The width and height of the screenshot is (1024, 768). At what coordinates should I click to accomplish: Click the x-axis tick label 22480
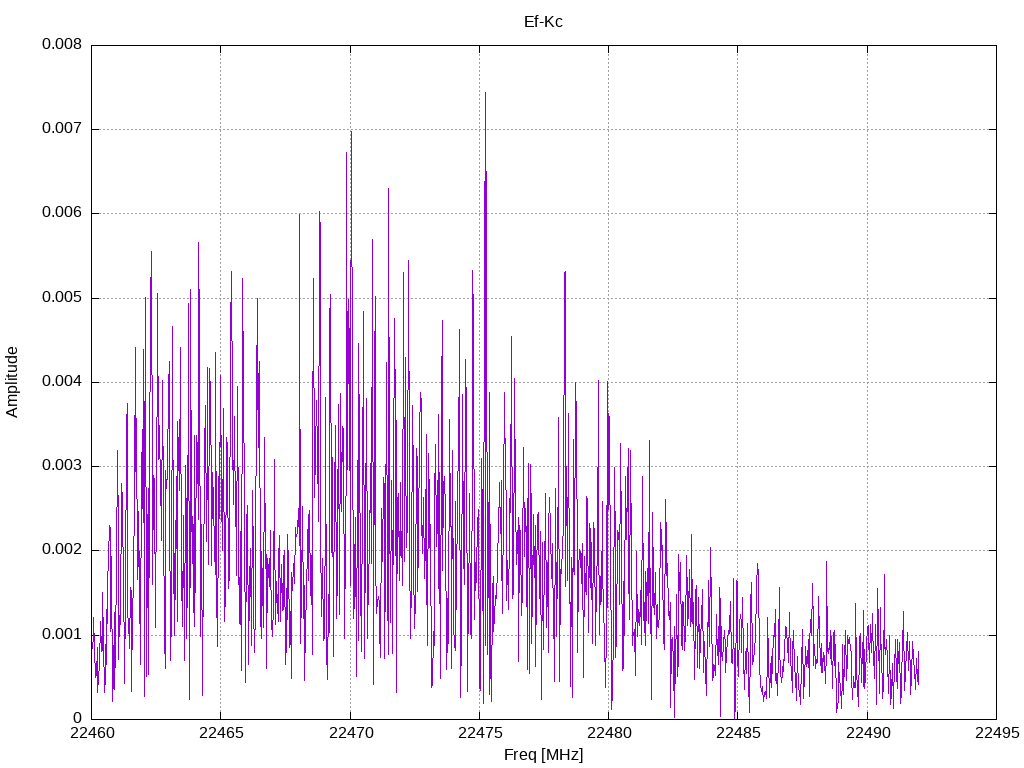click(x=609, y=733)
